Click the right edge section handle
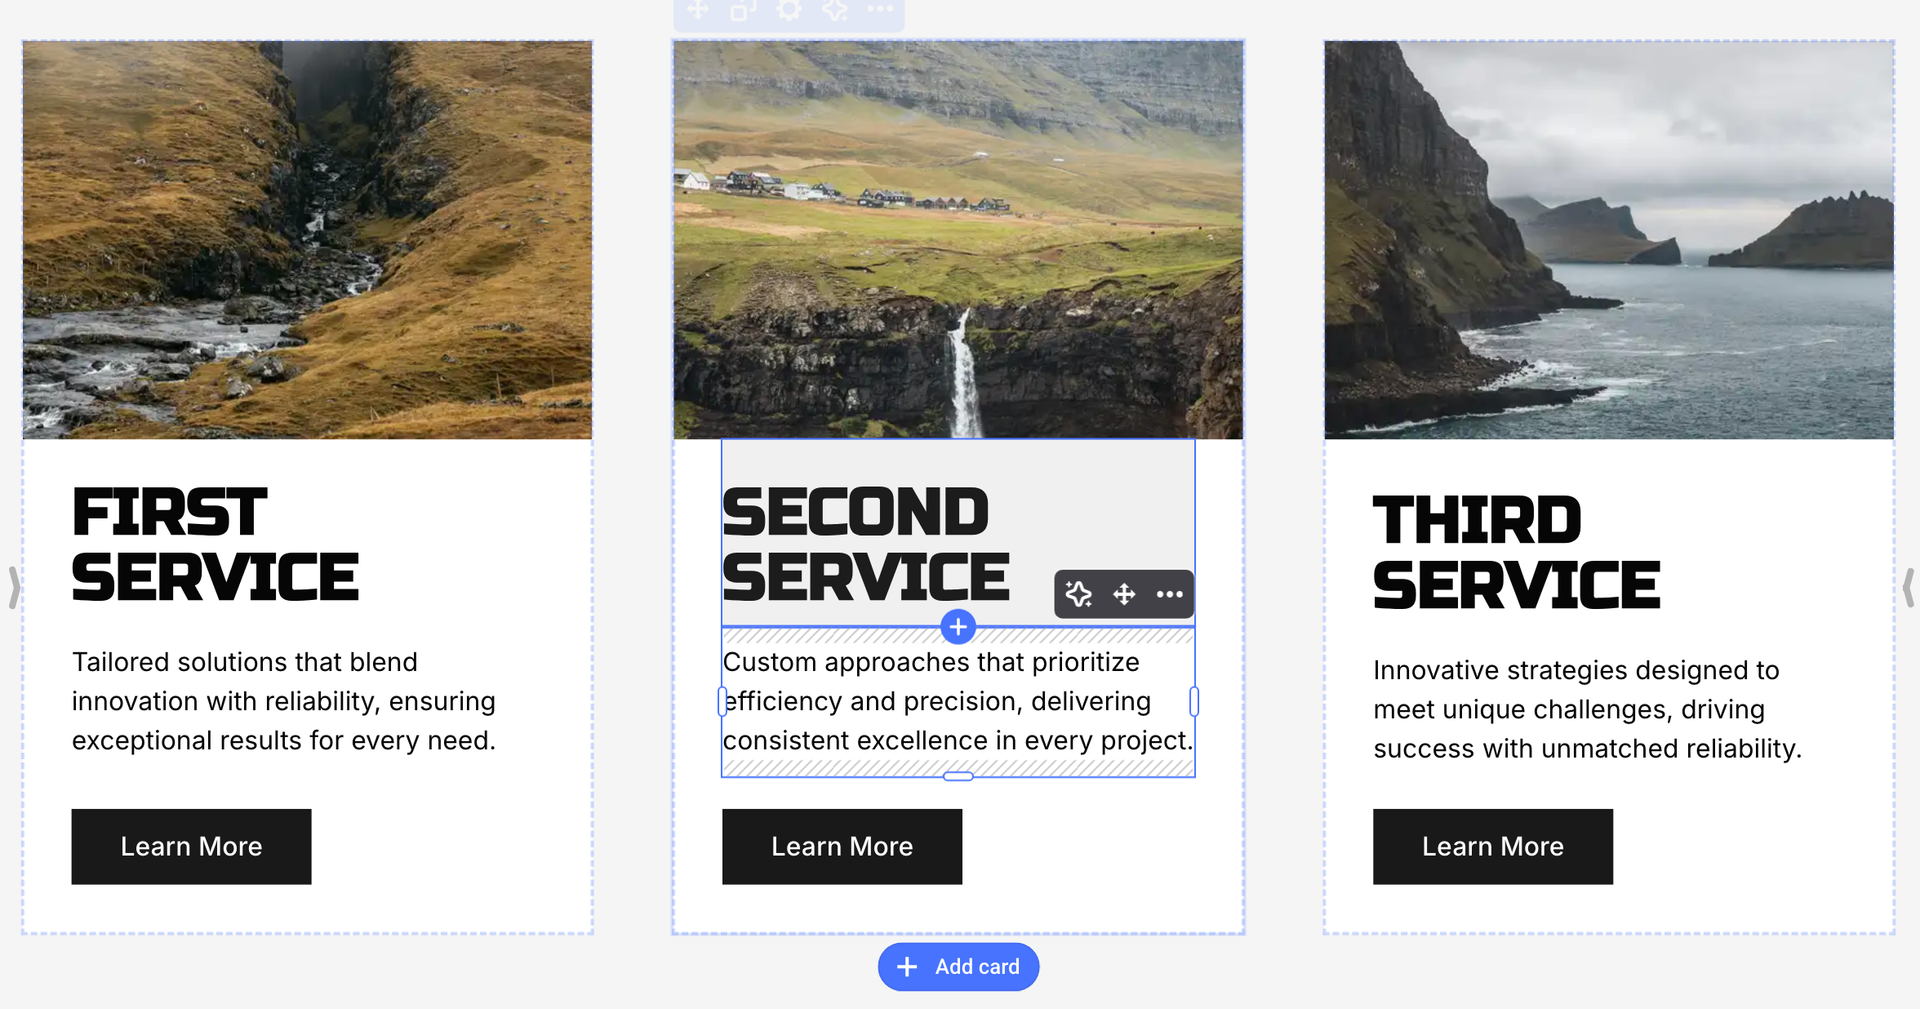 (1908, 588)
